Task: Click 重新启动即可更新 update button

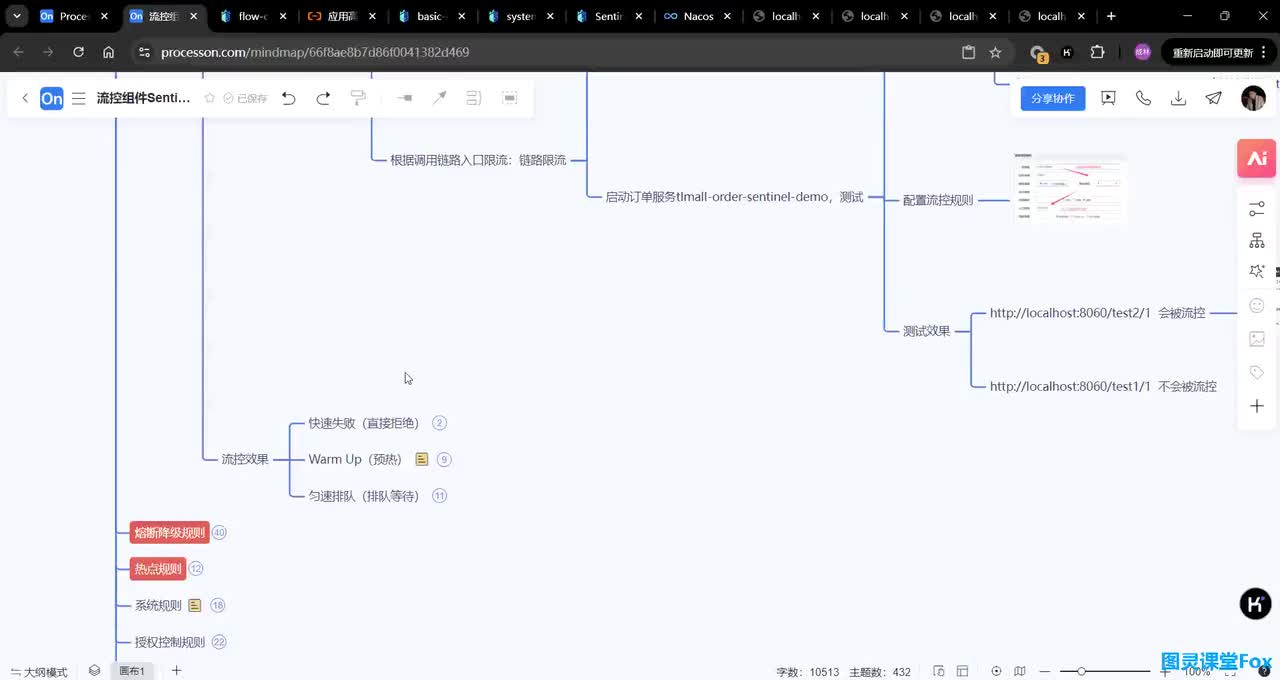Action: click(x=1213, y=52)
